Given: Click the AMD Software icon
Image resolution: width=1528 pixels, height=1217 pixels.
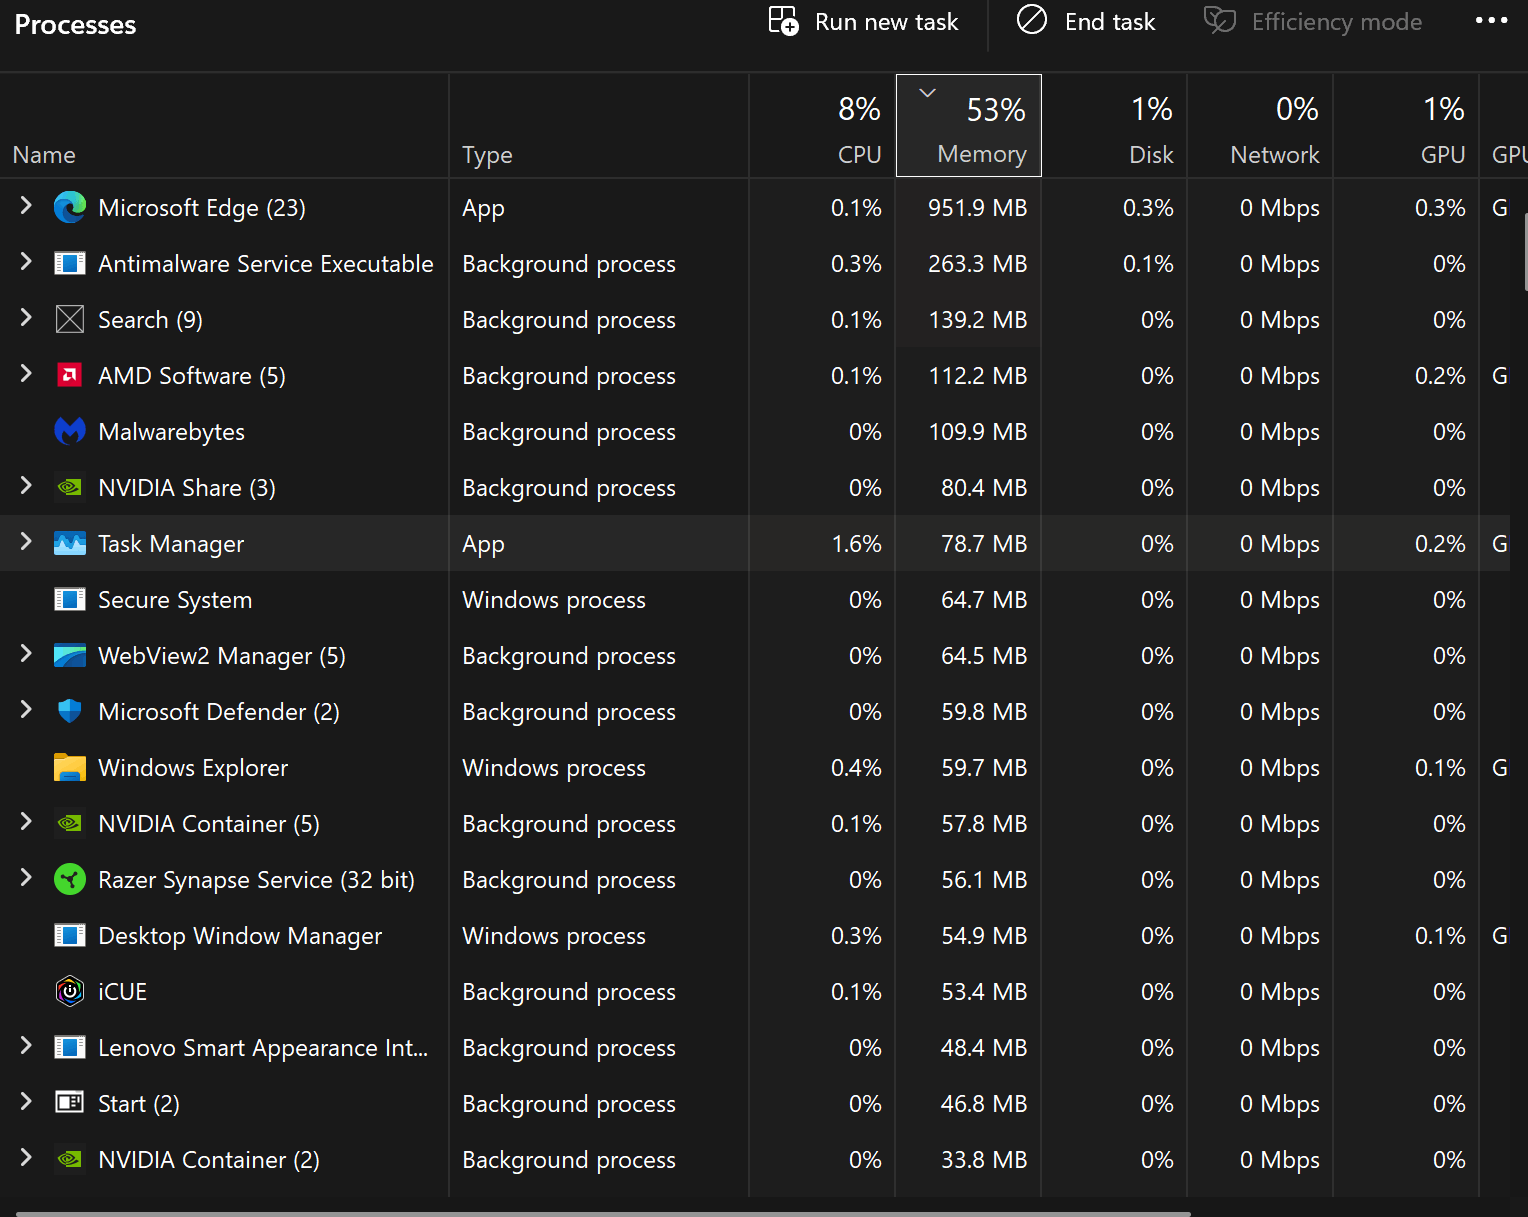Looking at the screenshot, I should (70, 376).
